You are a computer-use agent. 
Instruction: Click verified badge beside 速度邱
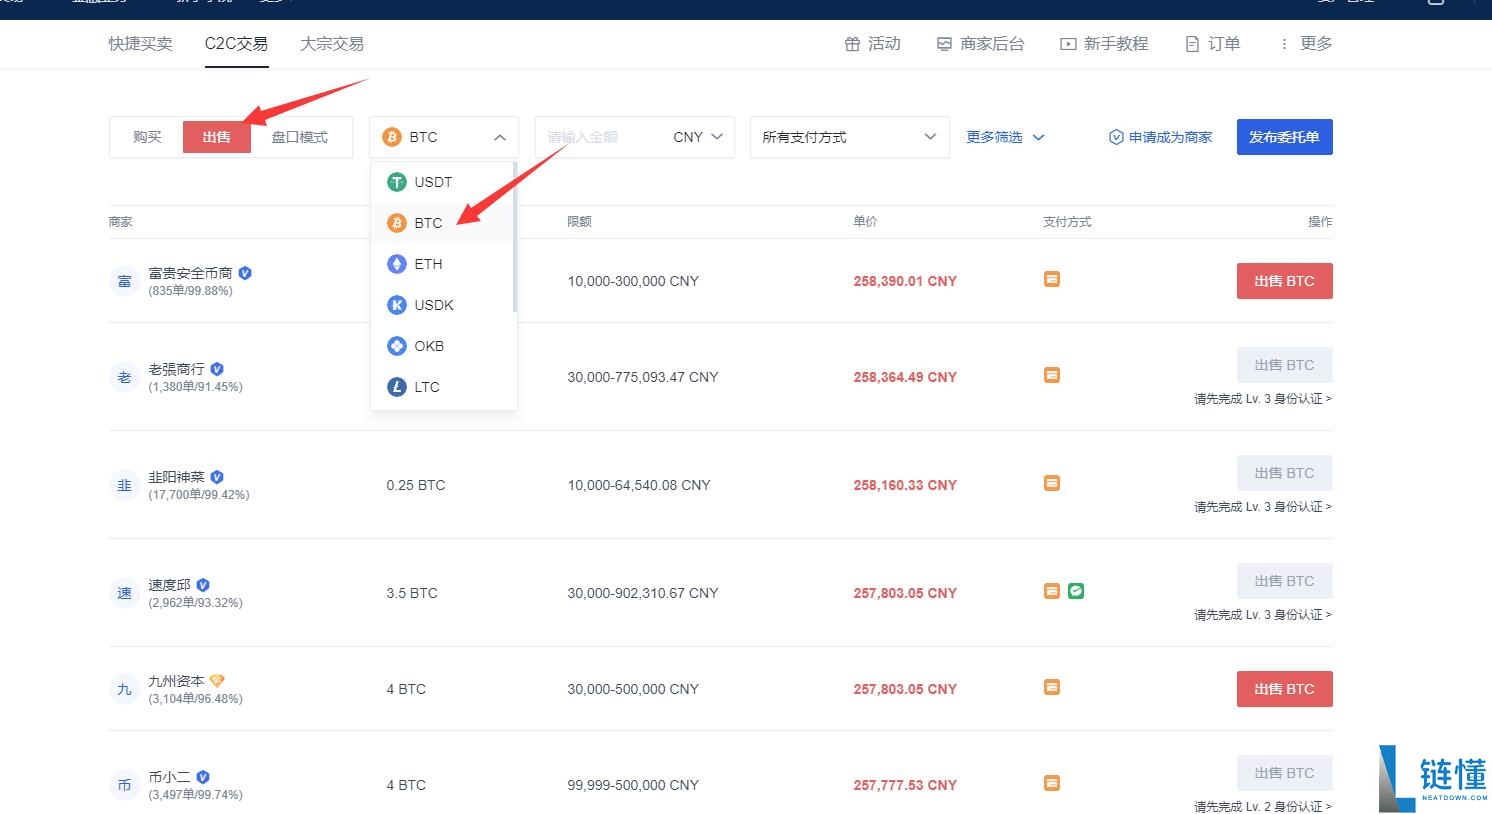pos(203,585)
